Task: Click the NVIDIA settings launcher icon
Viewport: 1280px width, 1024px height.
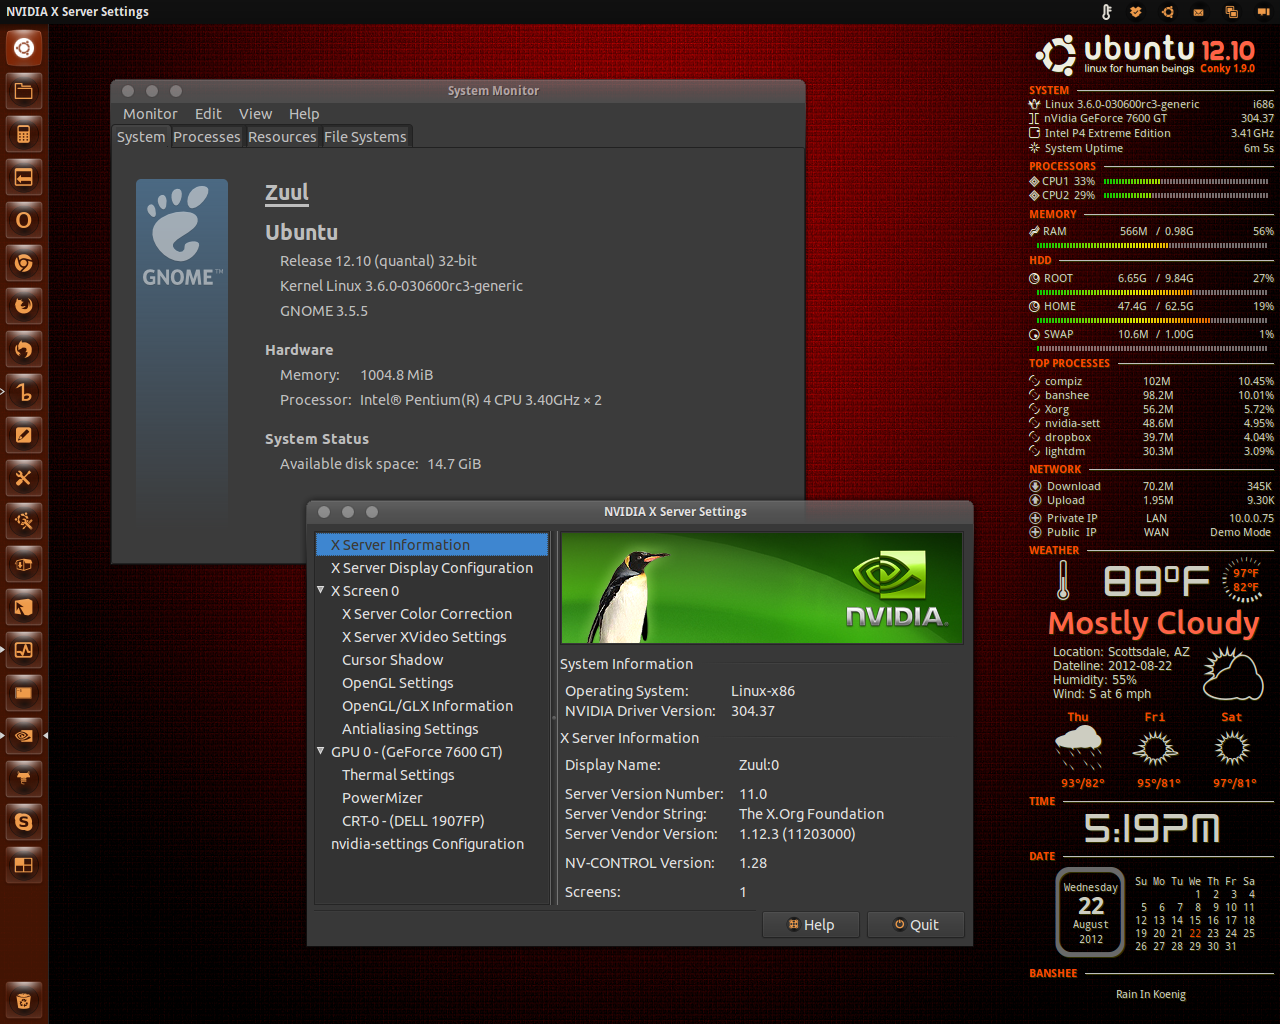Action: [24, 736]
